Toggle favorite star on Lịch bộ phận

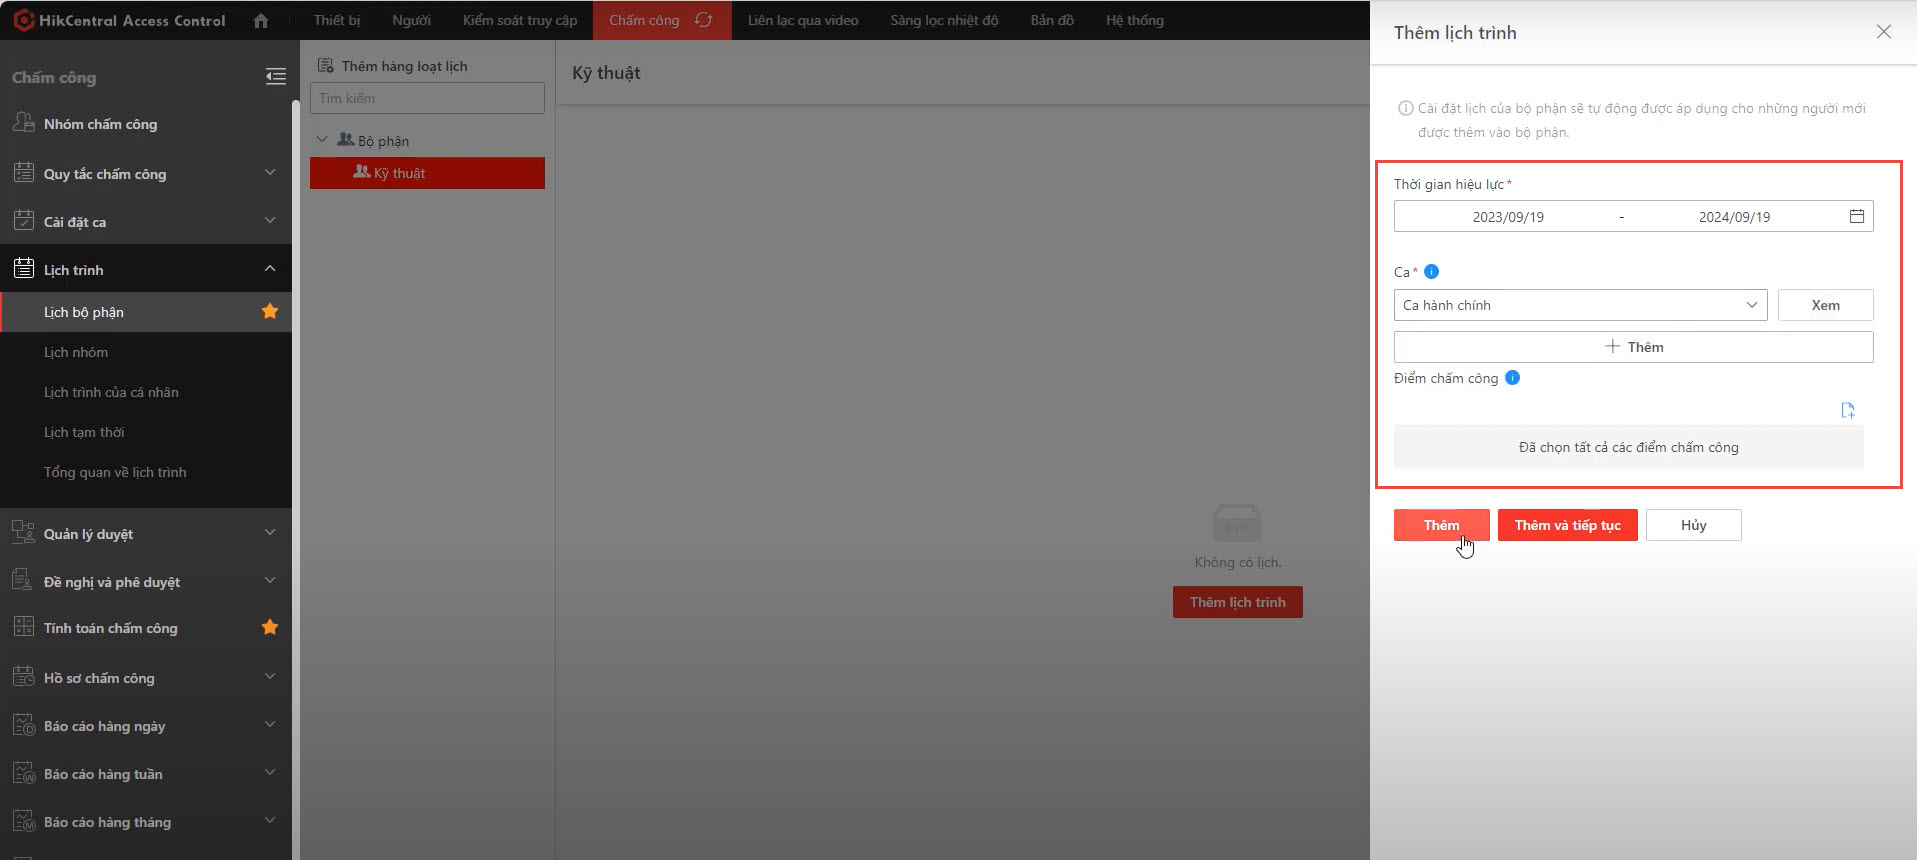[x=270, y=312]
